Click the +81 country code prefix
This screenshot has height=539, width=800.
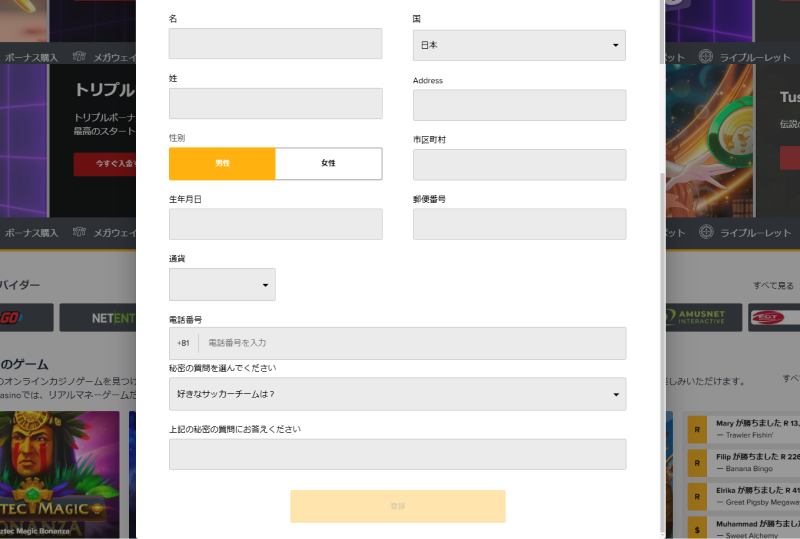(184, 343)
